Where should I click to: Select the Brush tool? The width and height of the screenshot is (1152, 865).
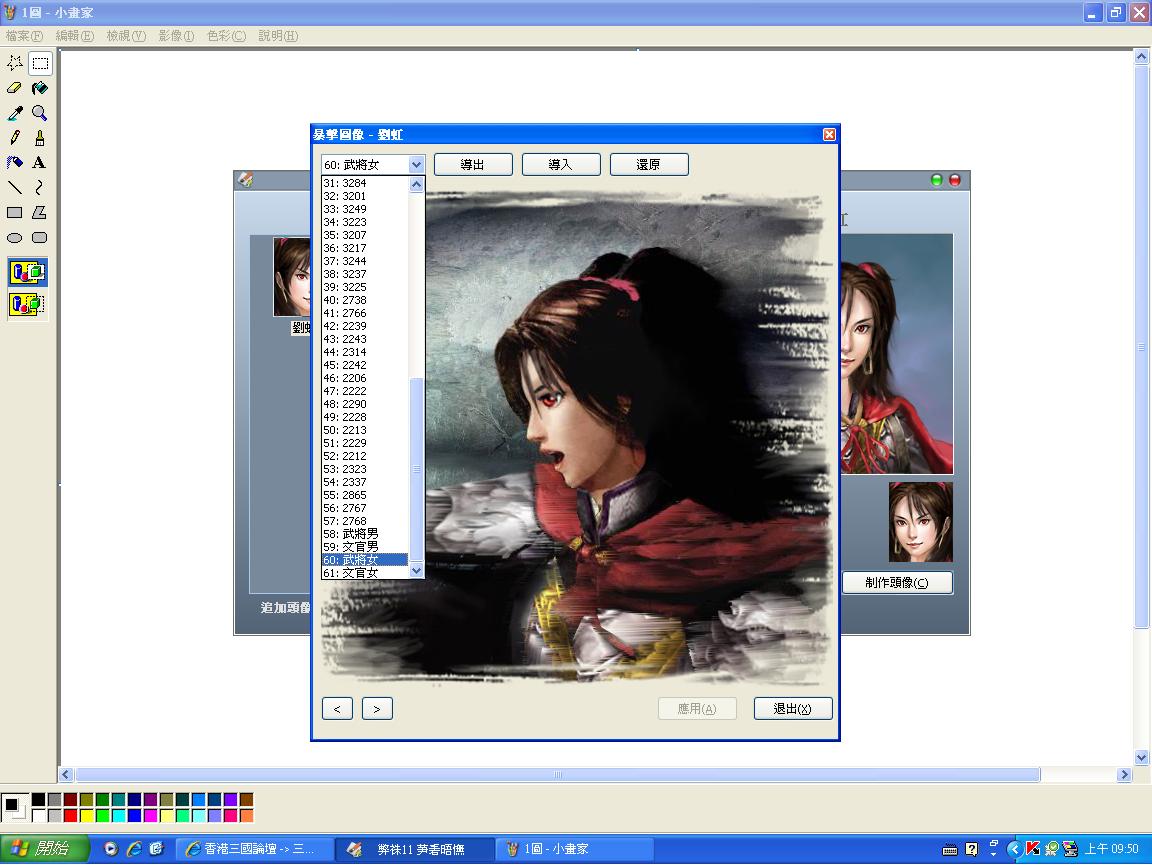[40, 138]
